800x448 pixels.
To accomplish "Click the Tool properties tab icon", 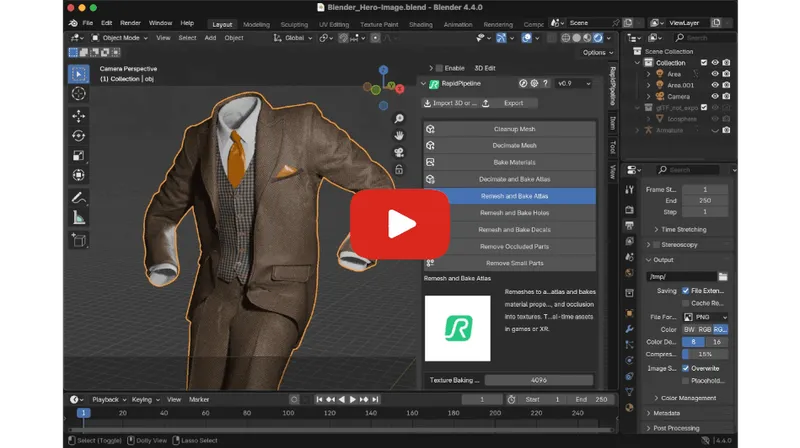I will coord(629,190).
